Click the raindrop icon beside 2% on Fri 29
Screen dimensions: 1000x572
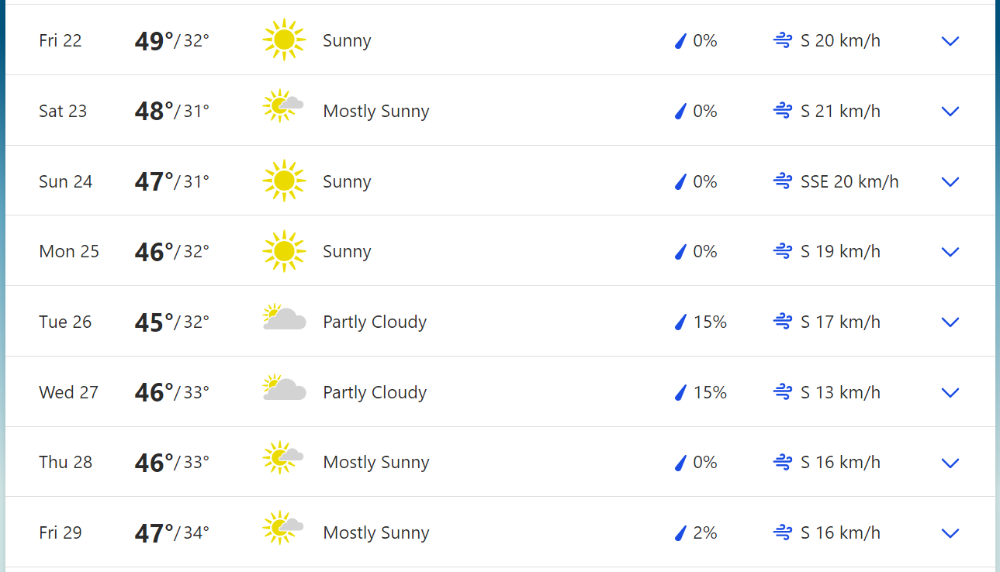[680, 532]
